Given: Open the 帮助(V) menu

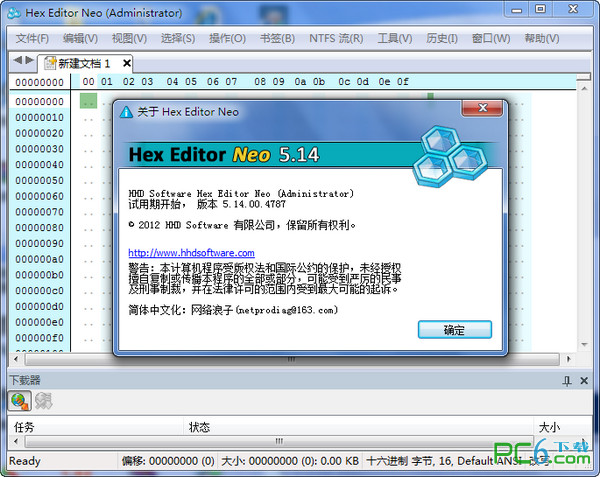Looking at the screenshot, I should coord(541,39).
